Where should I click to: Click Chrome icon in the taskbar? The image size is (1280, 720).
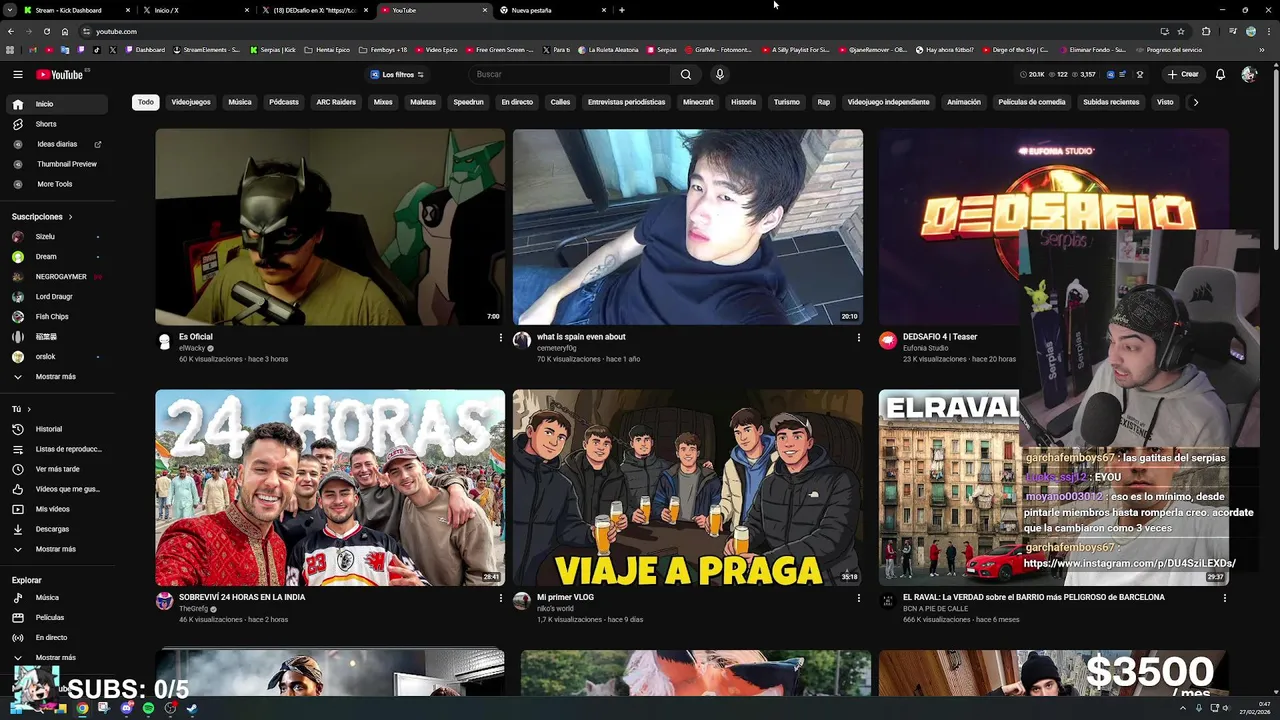coord(82,708)
